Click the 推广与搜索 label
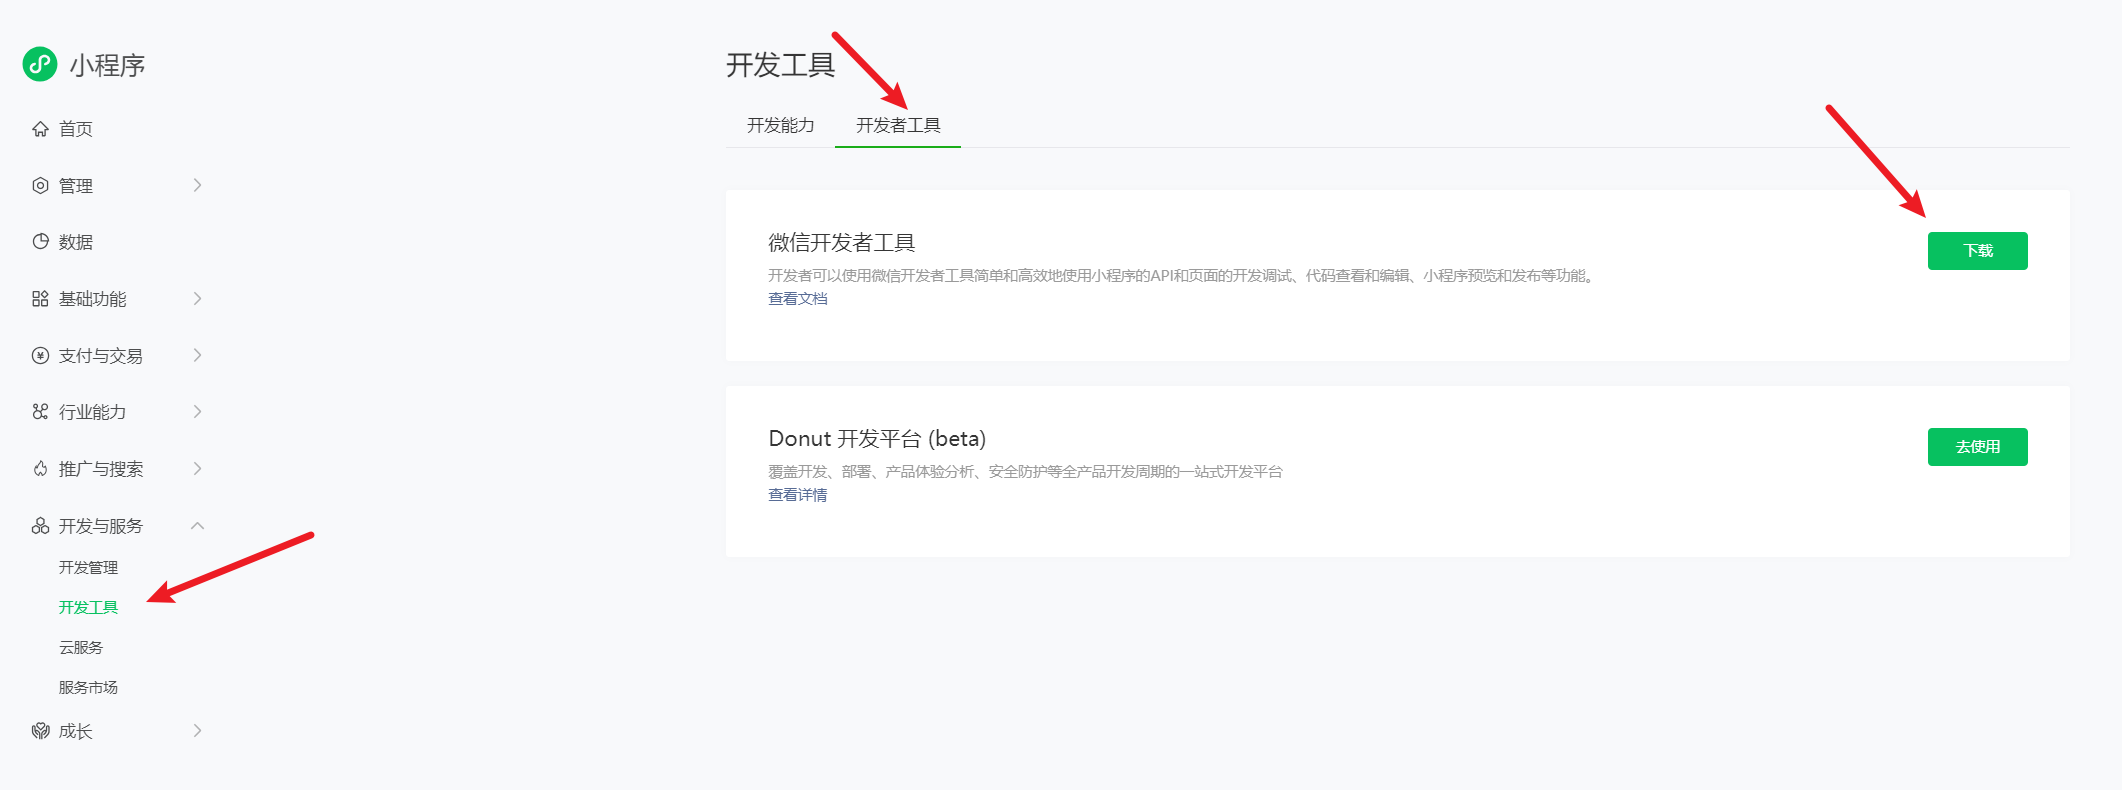The width and height of the screenshot is (2122, 790). tap(101, 469)
